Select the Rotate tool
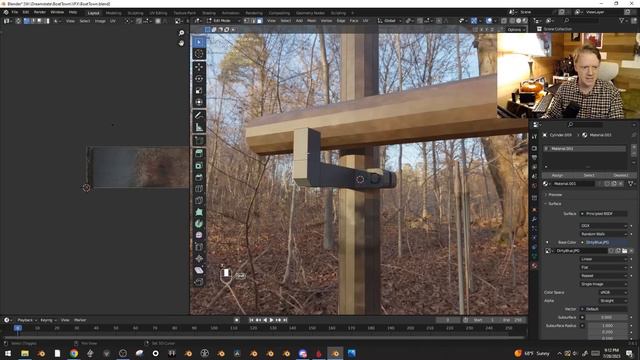 199,78
